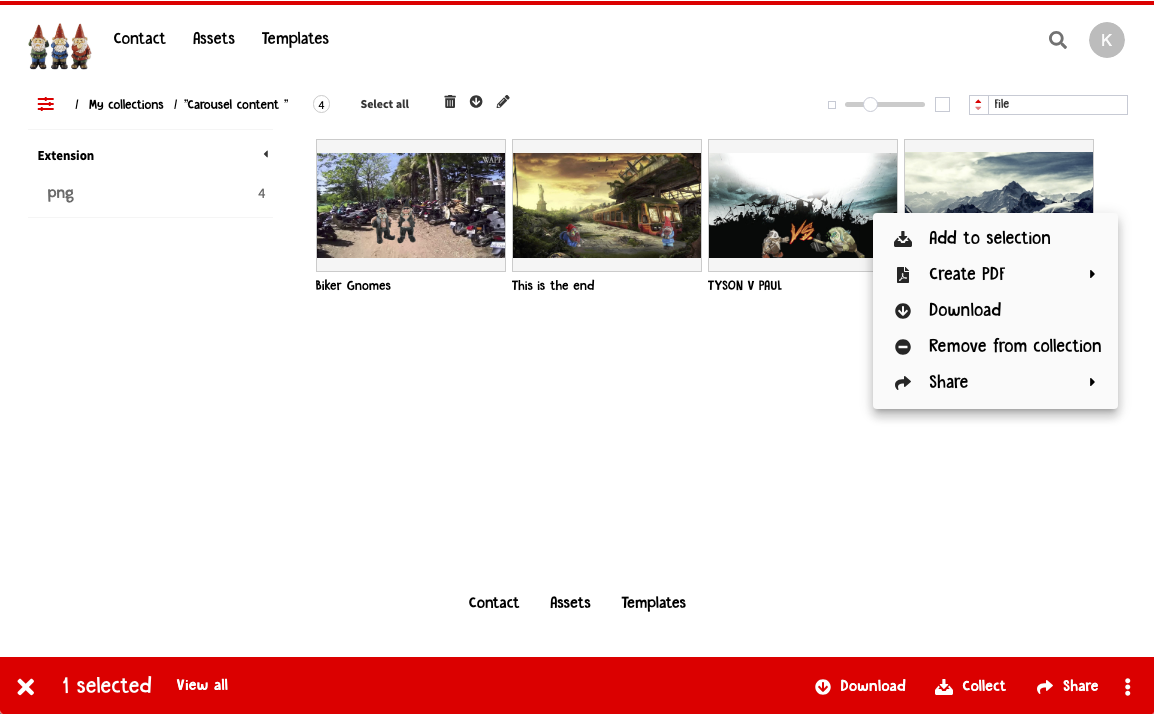
Task: Click footer Templates link
Action: coord(654,603)
